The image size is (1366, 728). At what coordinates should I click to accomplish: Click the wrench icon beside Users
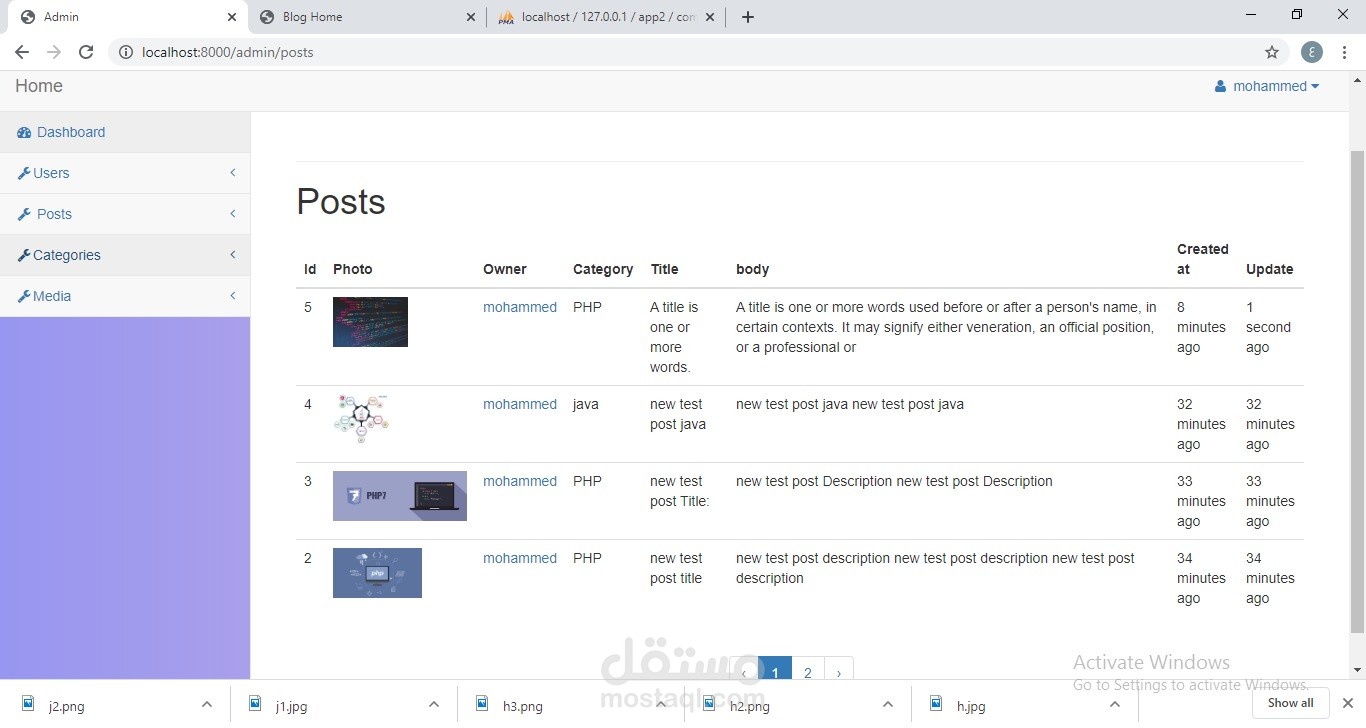(24, 173)
